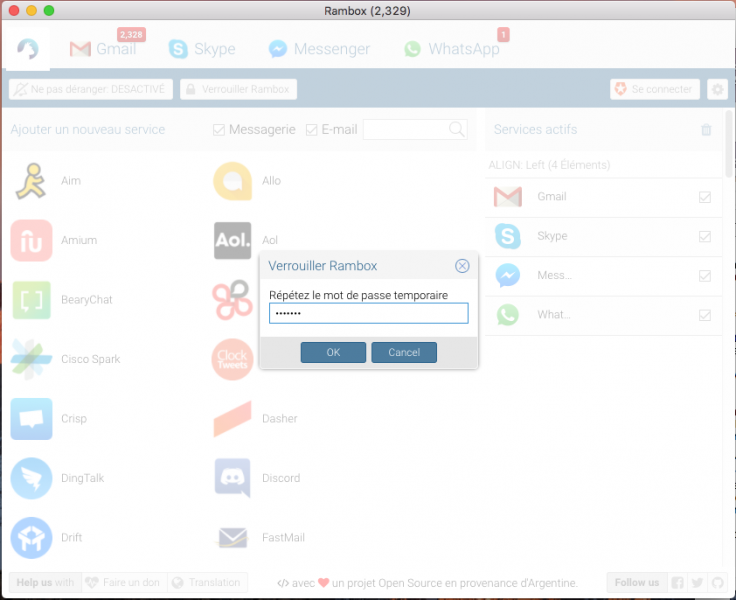Click the Faire un don button
The height and width of the screenshot is (600, 736).
point(124,583)
